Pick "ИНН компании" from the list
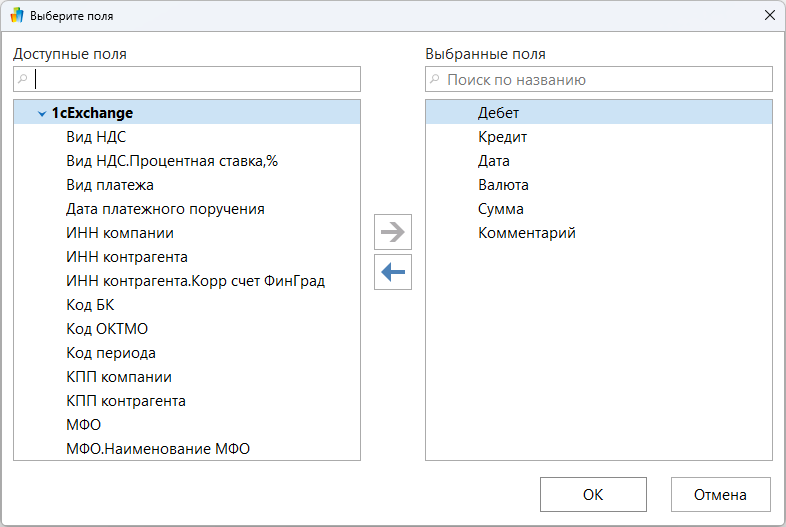This screenshot has height=527, width=786. tap(120, 233)
